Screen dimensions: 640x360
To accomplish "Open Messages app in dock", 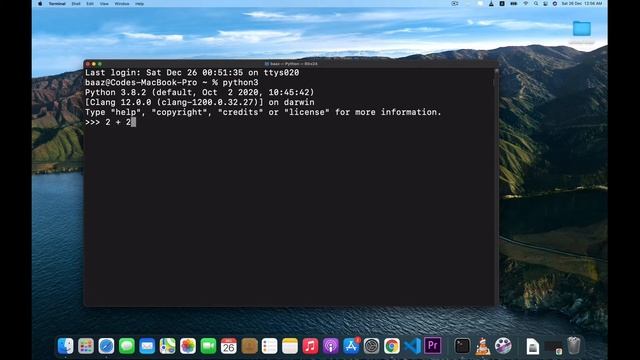I will tap(127, 346).
